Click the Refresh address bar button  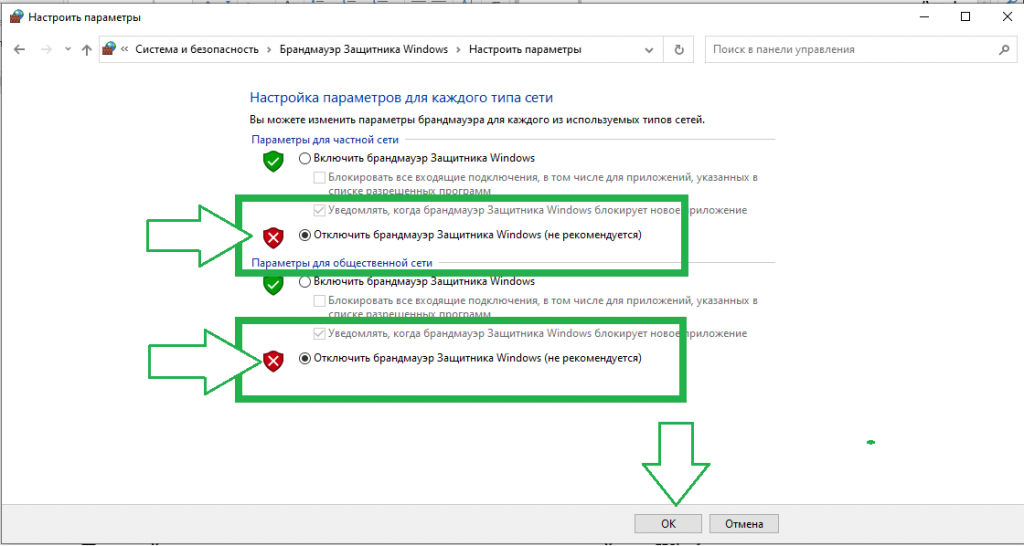click(x=680, y=49)
